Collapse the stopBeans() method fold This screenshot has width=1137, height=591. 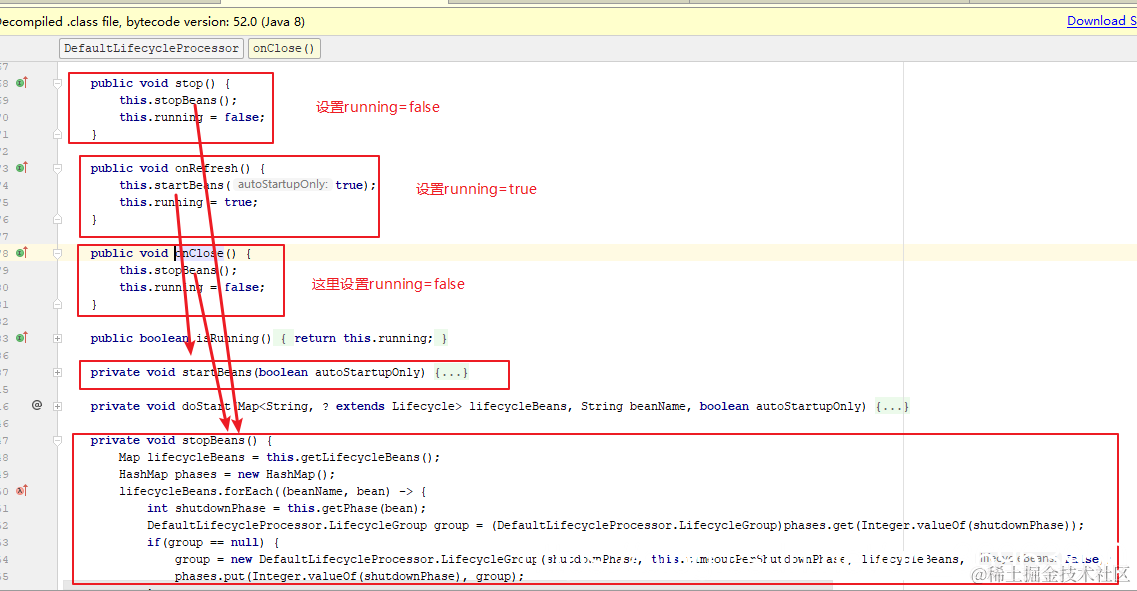(57, 440)
